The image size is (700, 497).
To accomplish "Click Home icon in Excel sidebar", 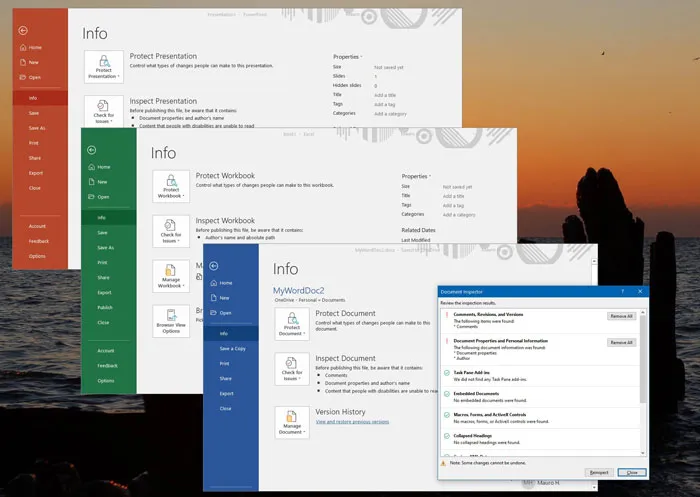I will 92,167.
